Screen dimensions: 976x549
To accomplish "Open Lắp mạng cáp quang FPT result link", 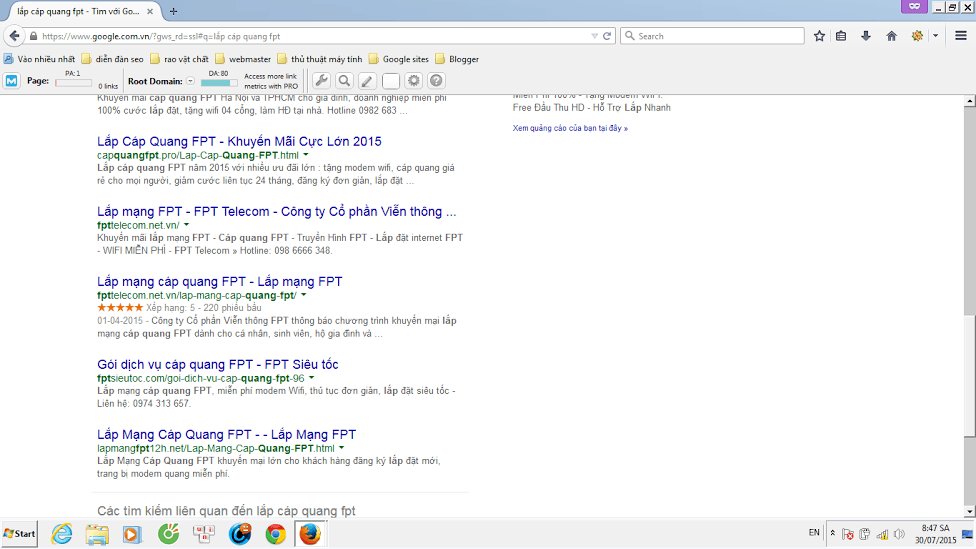I will pos(219,281).
